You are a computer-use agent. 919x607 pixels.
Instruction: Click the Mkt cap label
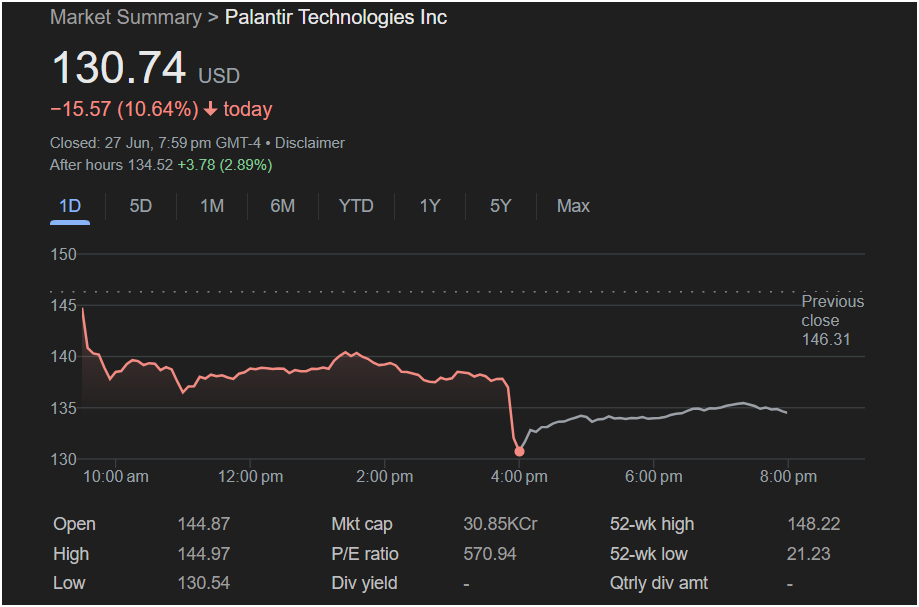coord(362,524)
